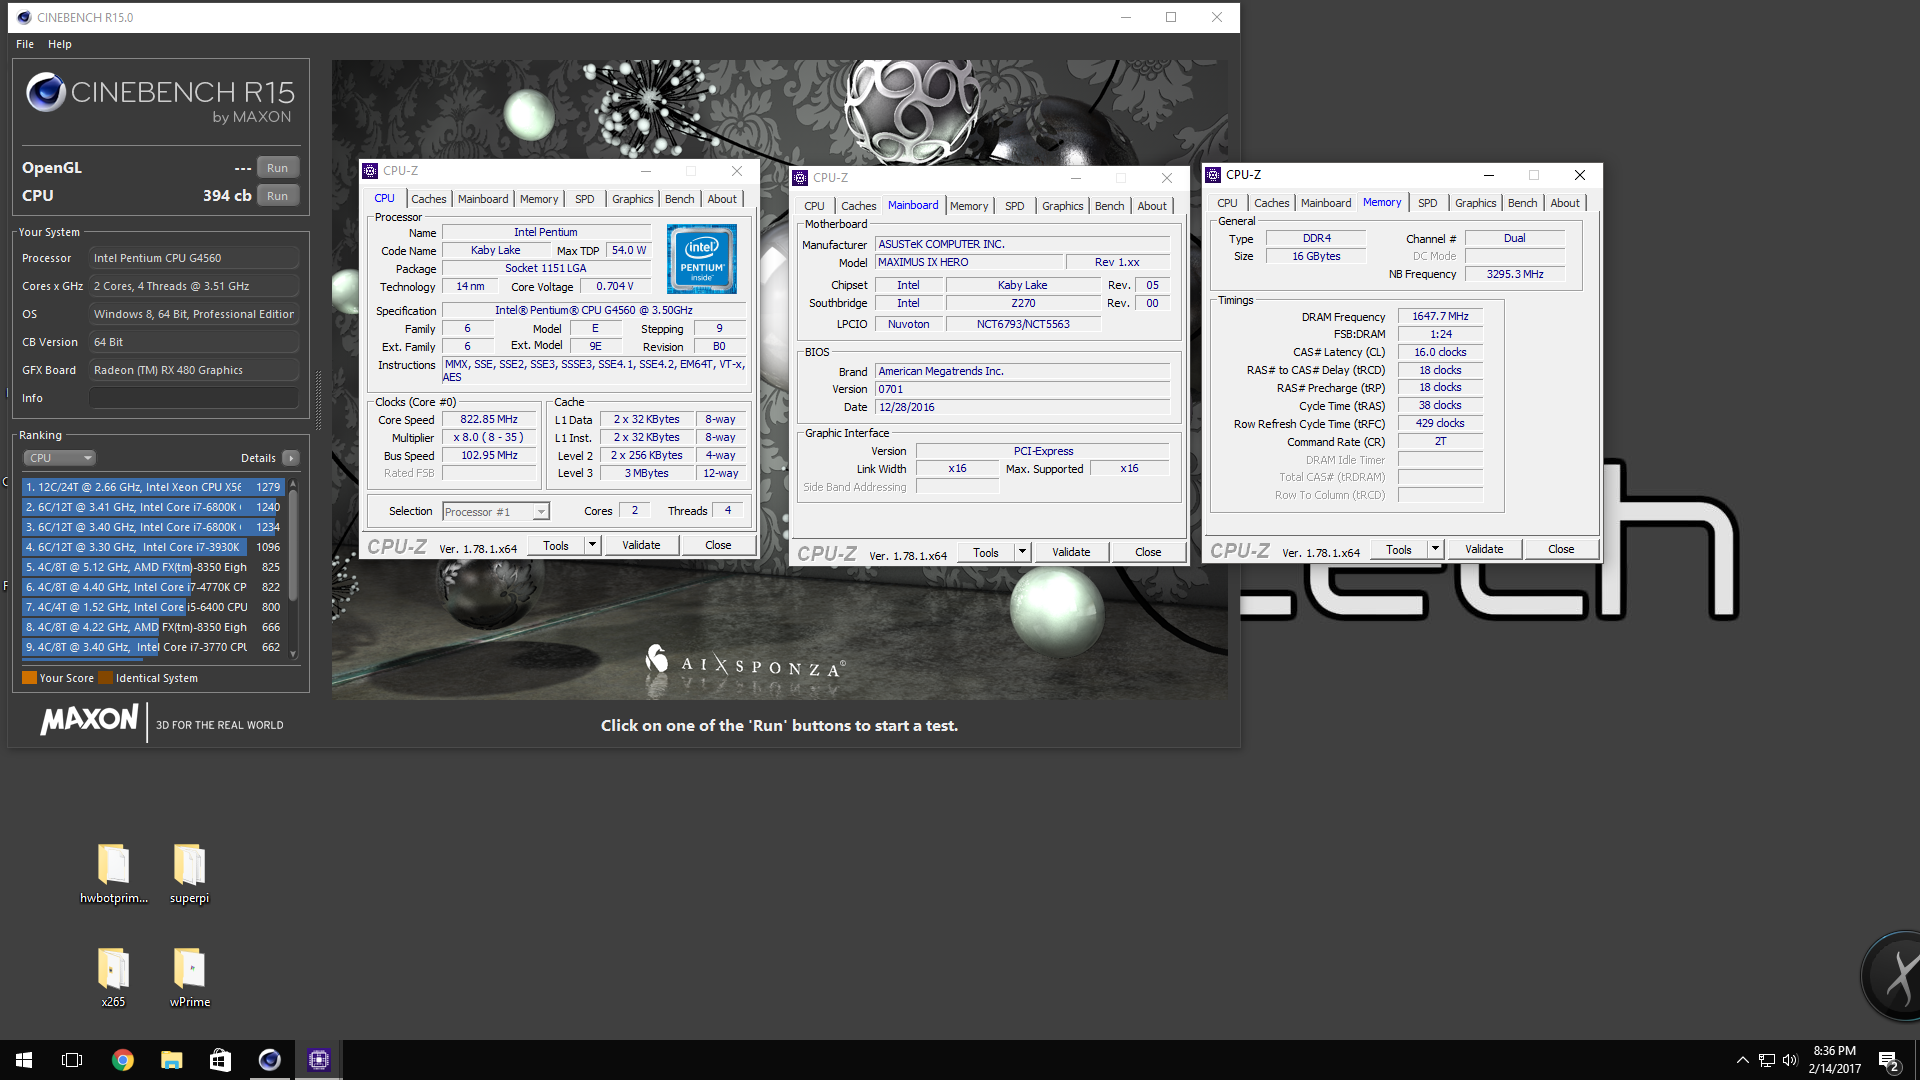
Task: Click the Cinebench logo sphere icon
Action: [x=45, y=92]
